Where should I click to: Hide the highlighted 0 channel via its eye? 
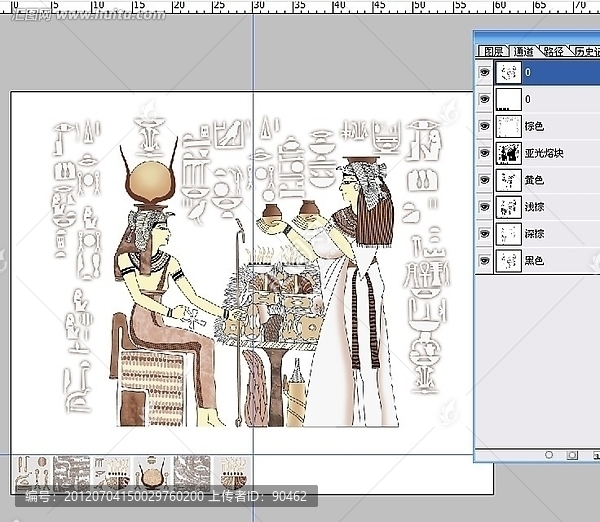coord(484,72)
